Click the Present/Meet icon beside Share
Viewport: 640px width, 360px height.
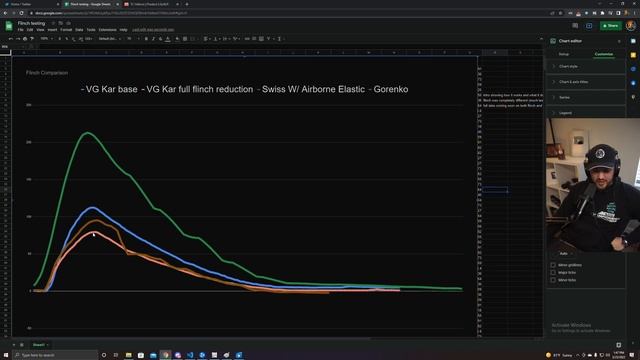click(x=589, y=26)
